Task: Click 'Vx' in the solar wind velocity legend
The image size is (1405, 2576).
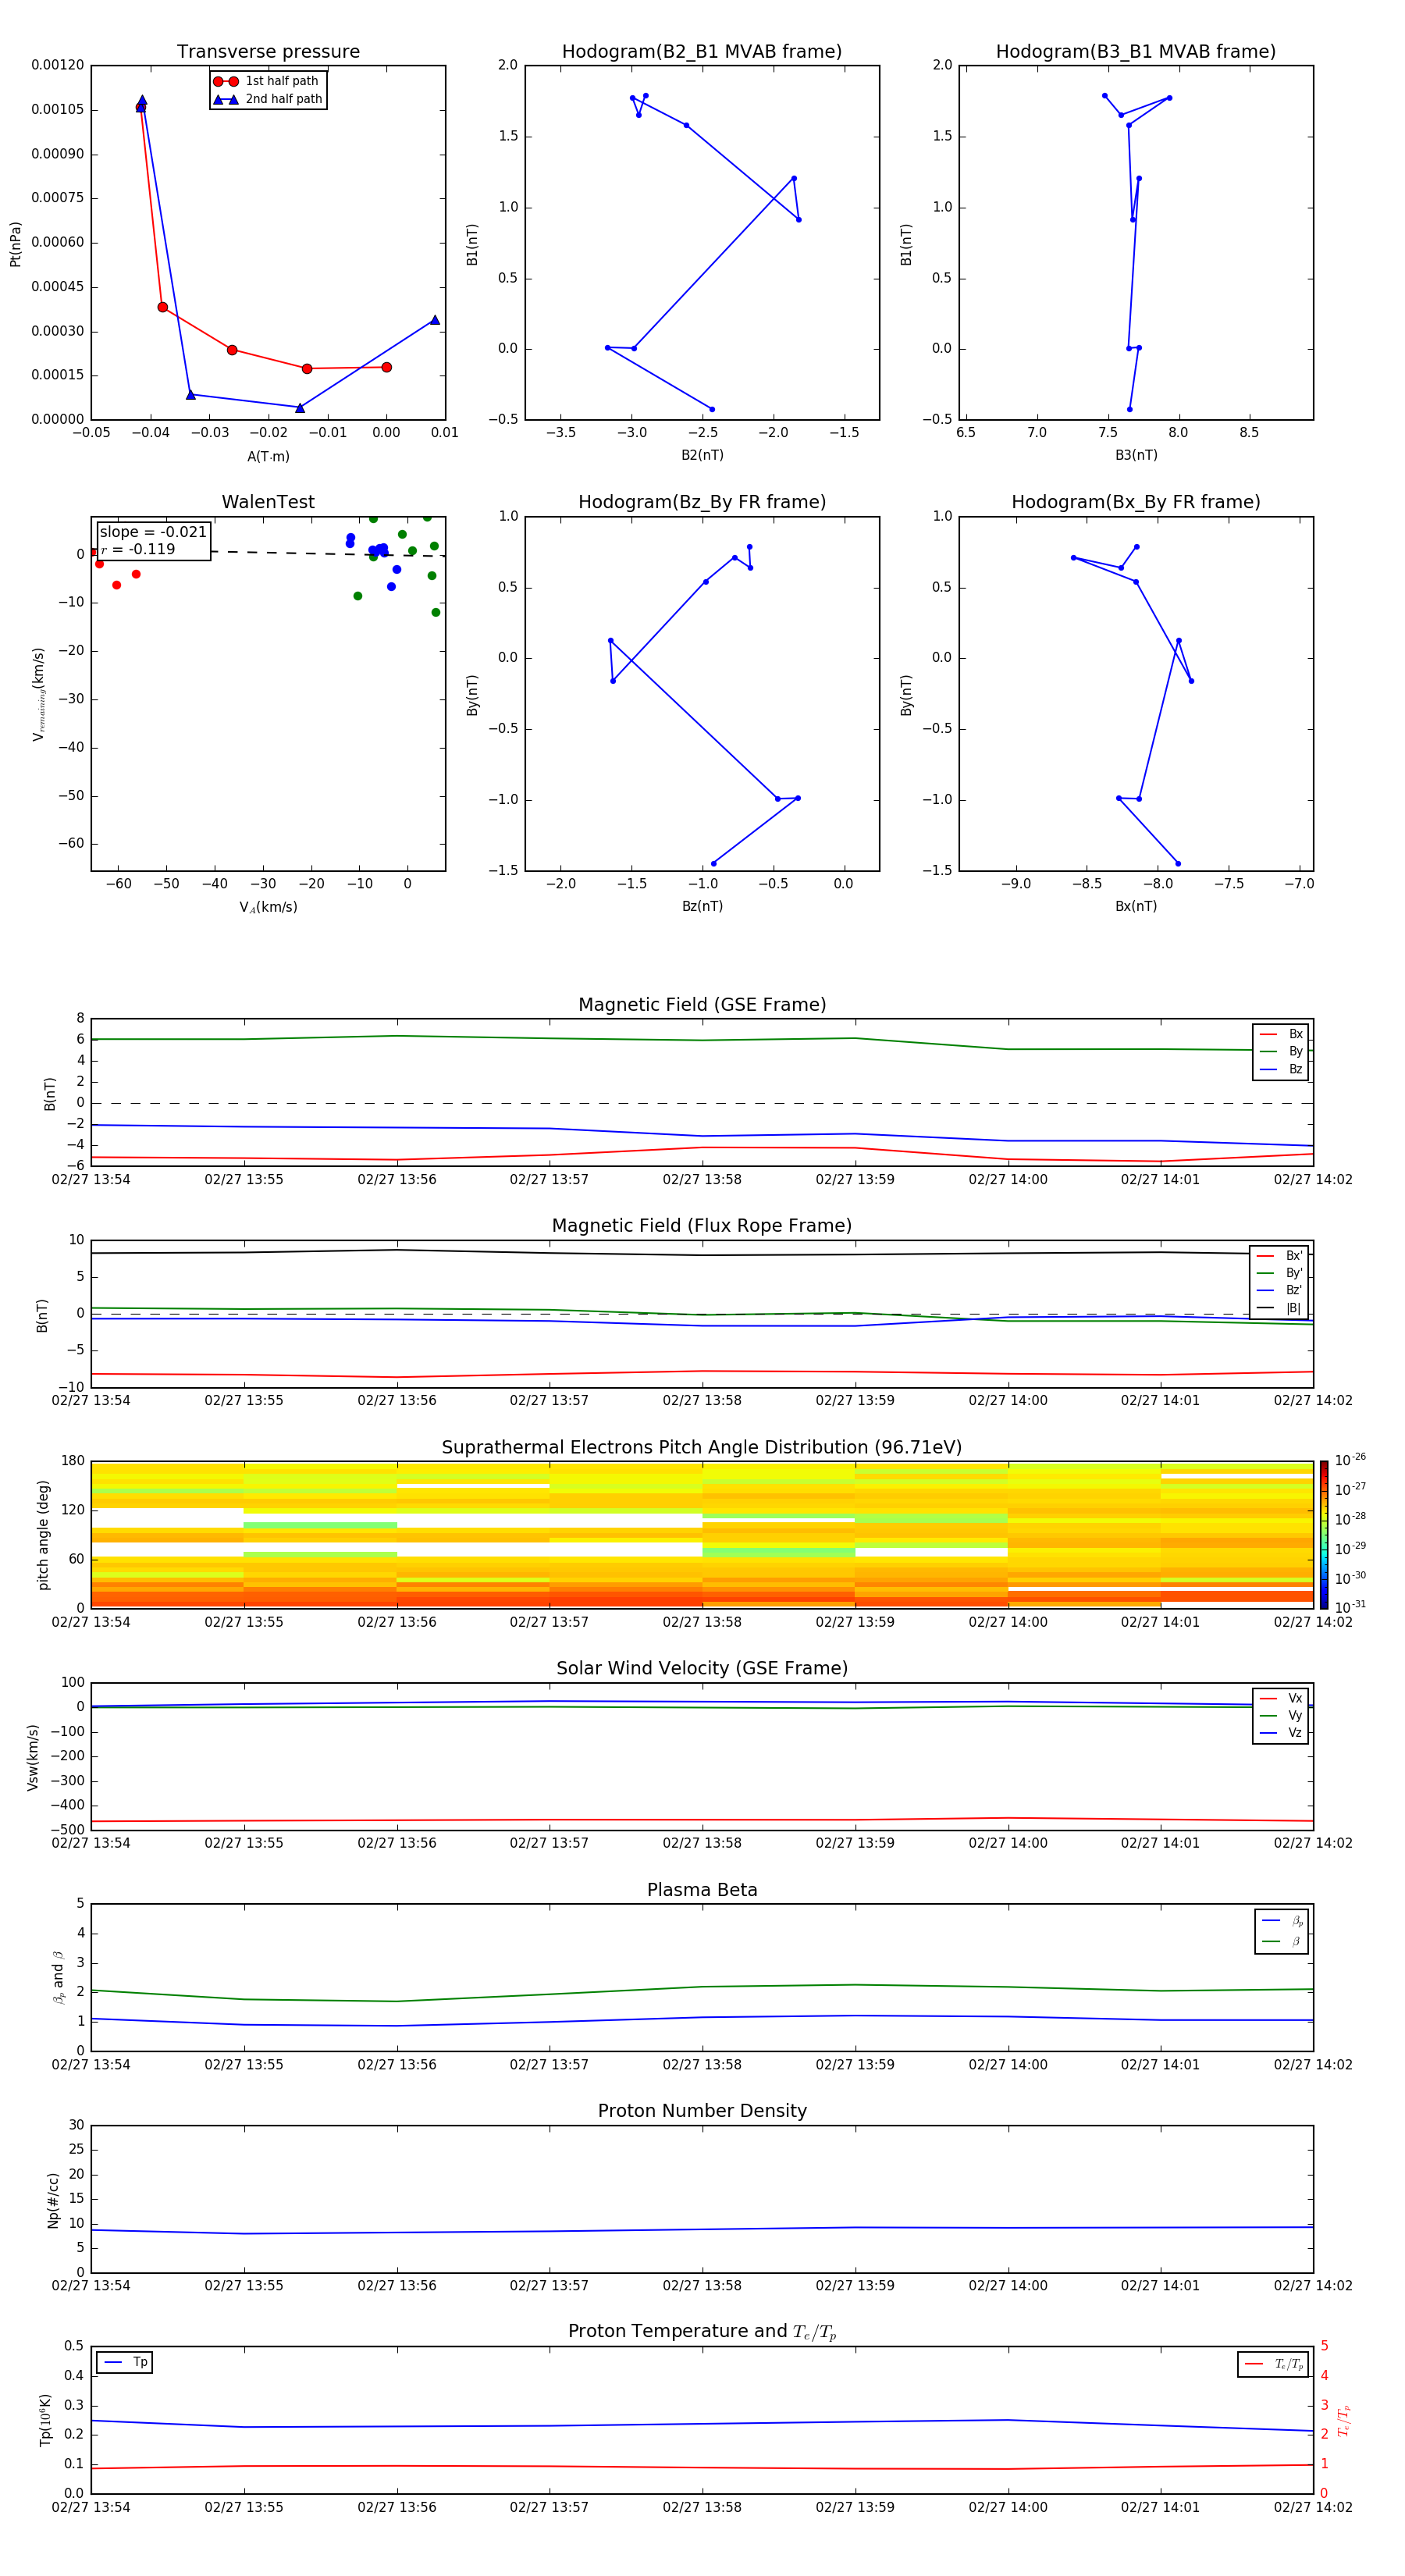Action: pyautogui.click(x=1281, y=1698)
